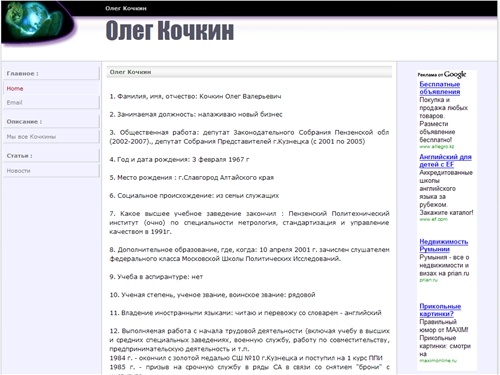Click line '2. Занимаемая должность'
Screen dimensions: 500x375
[x=196, y=115]
